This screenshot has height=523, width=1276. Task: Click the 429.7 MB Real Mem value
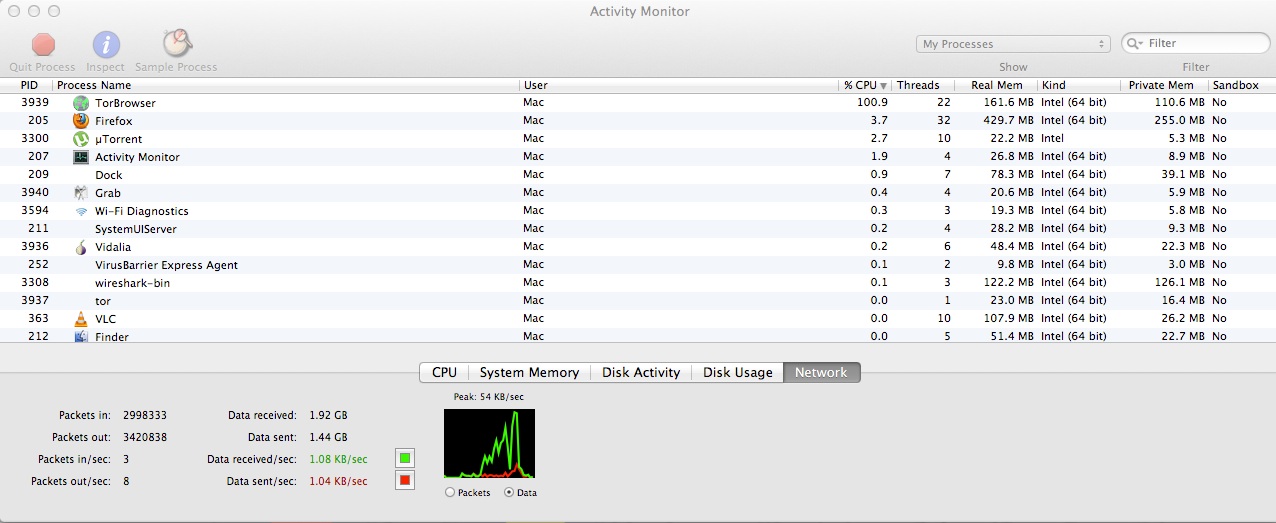click(x=1009, y=121)
